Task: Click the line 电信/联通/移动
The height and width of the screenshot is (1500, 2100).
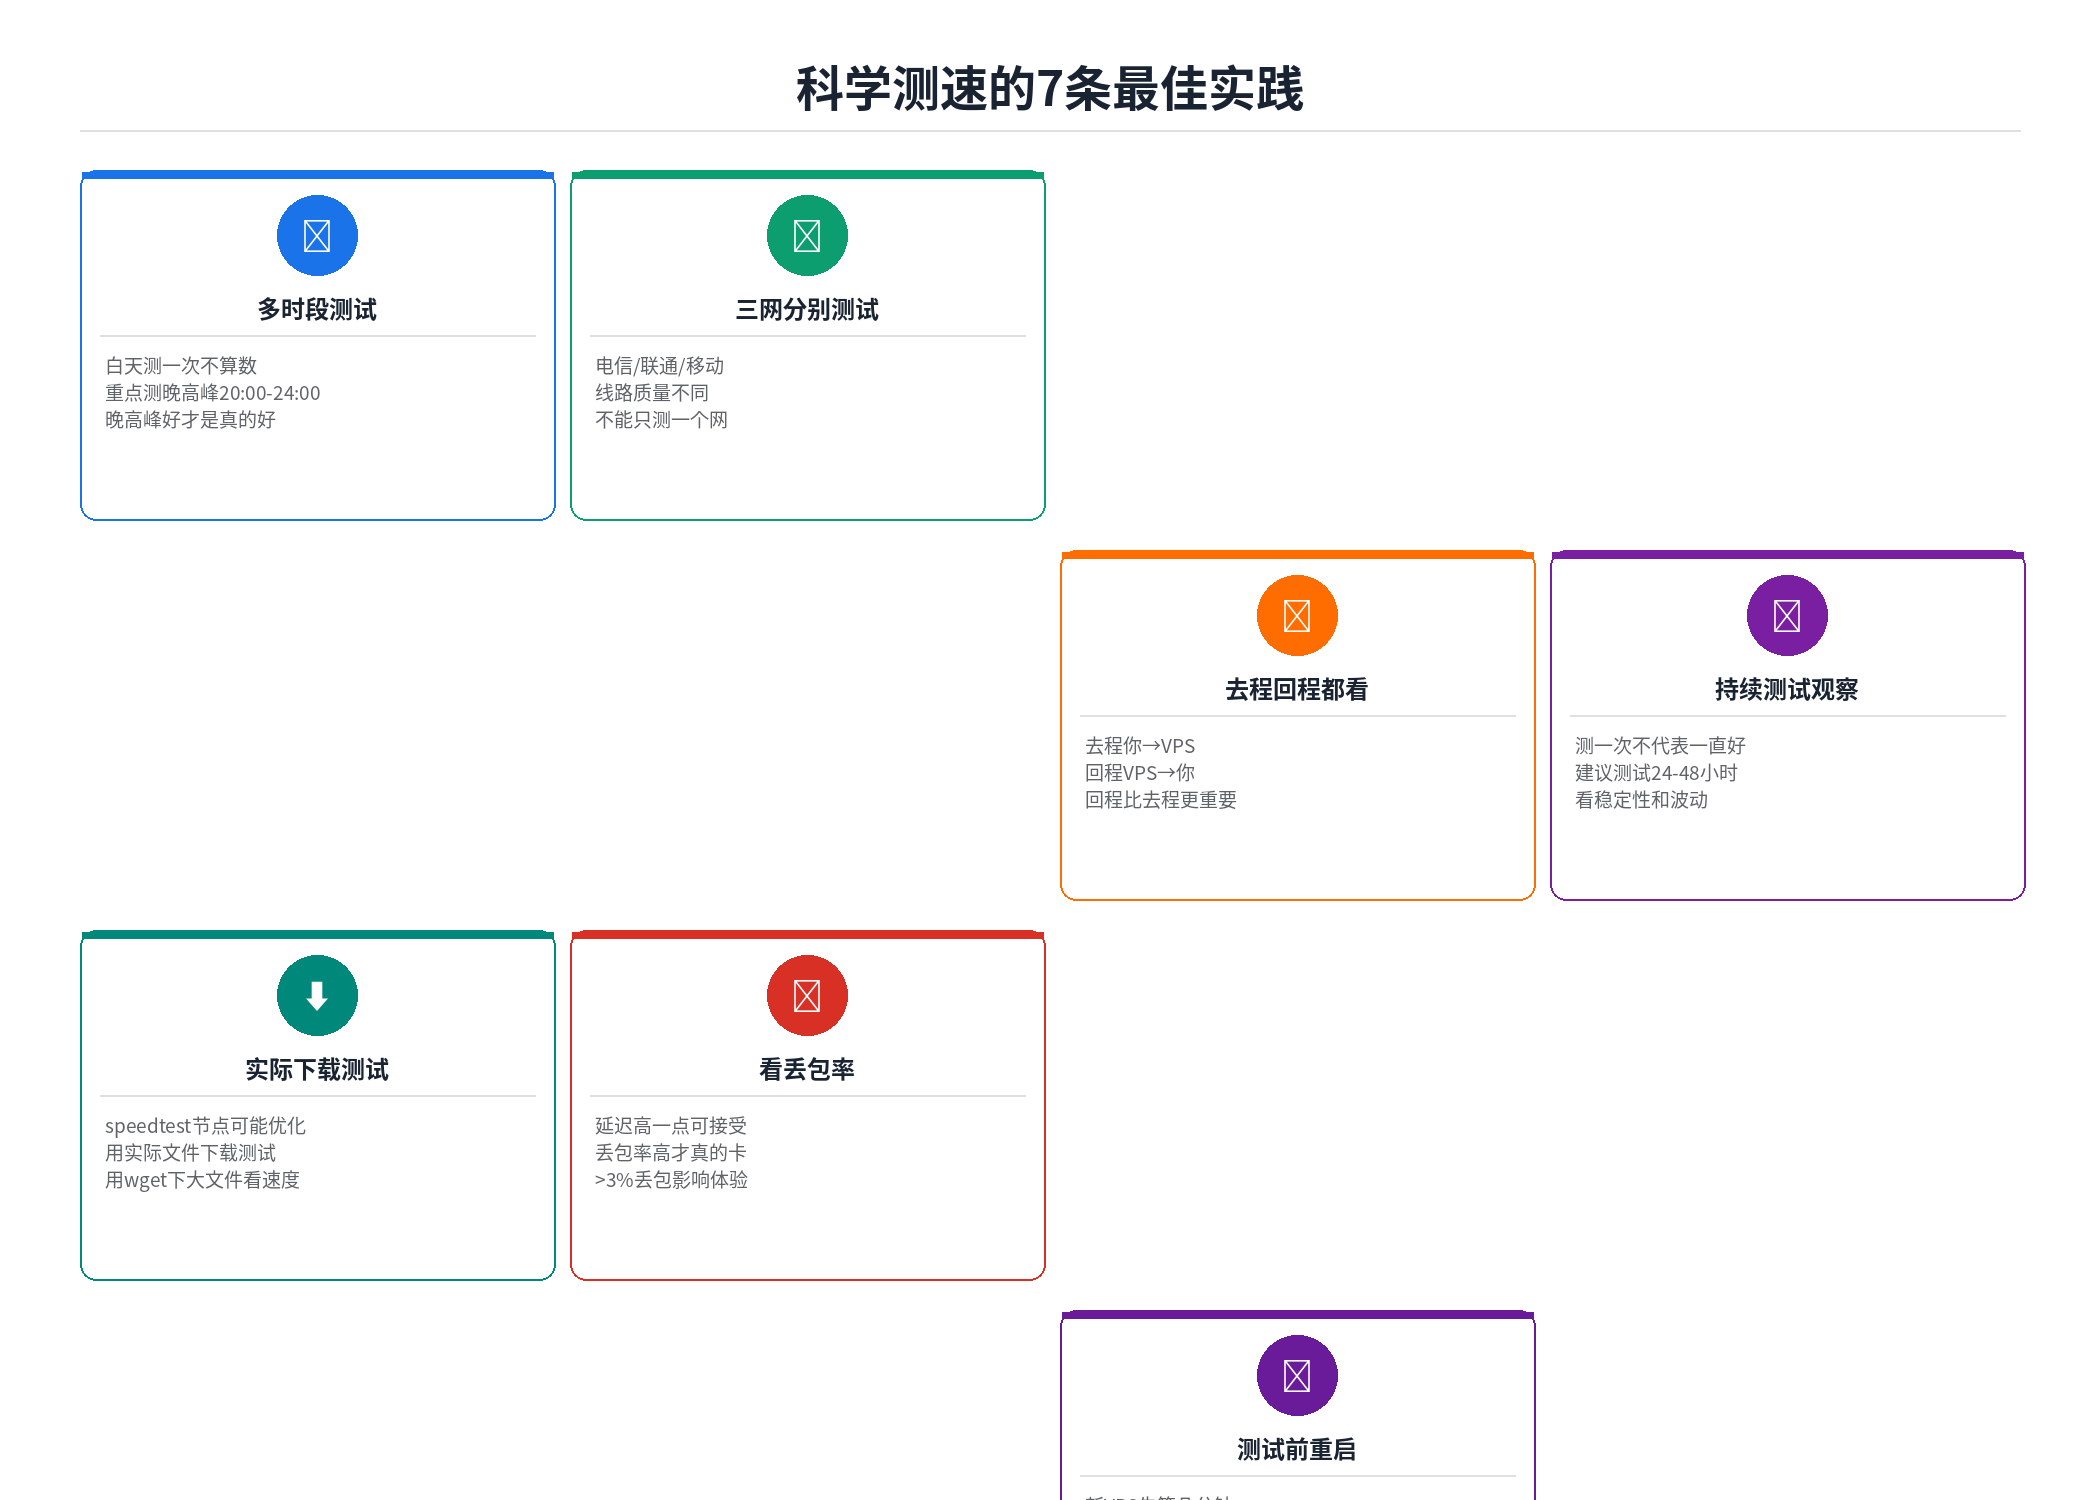Action: (660, 366)
